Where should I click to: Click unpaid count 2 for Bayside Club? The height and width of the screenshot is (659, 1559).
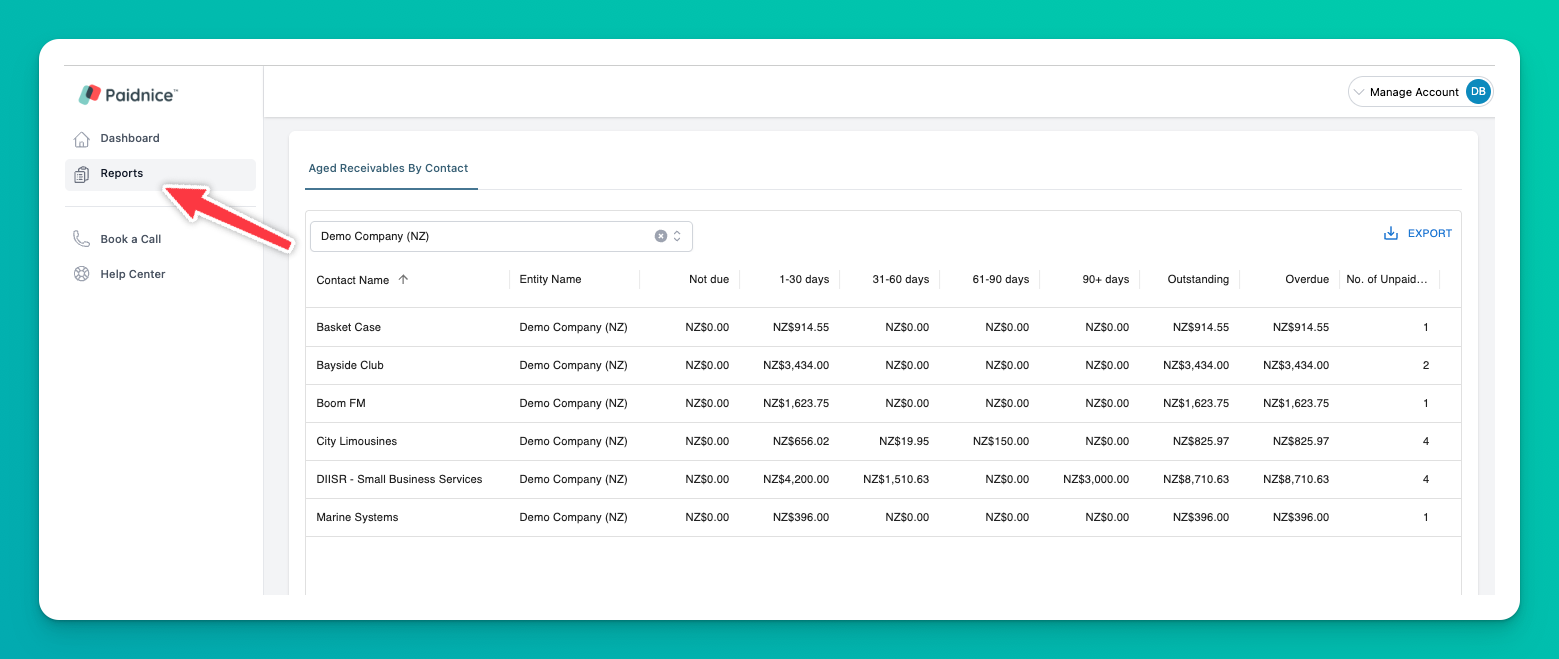[1426, 365]
